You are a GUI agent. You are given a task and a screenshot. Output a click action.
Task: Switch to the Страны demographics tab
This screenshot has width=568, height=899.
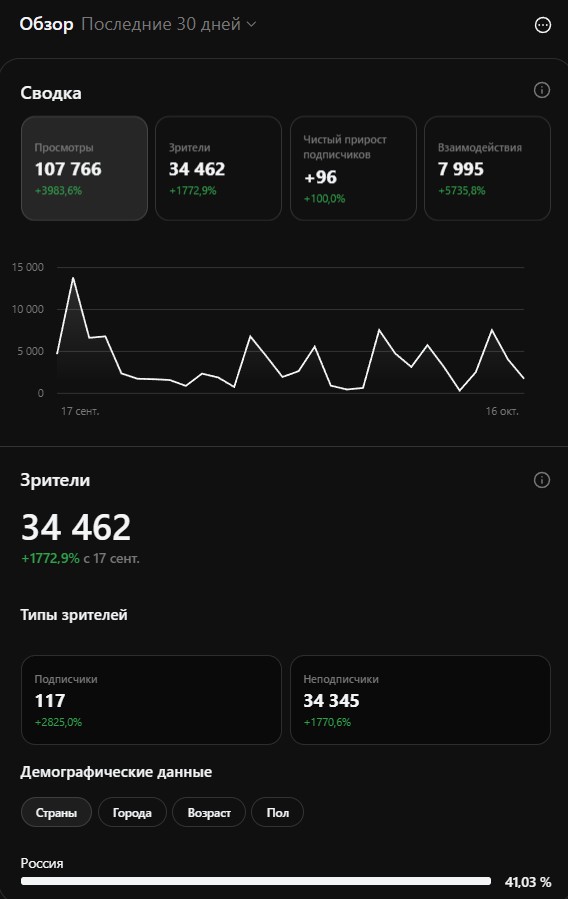tap(56, 812)
